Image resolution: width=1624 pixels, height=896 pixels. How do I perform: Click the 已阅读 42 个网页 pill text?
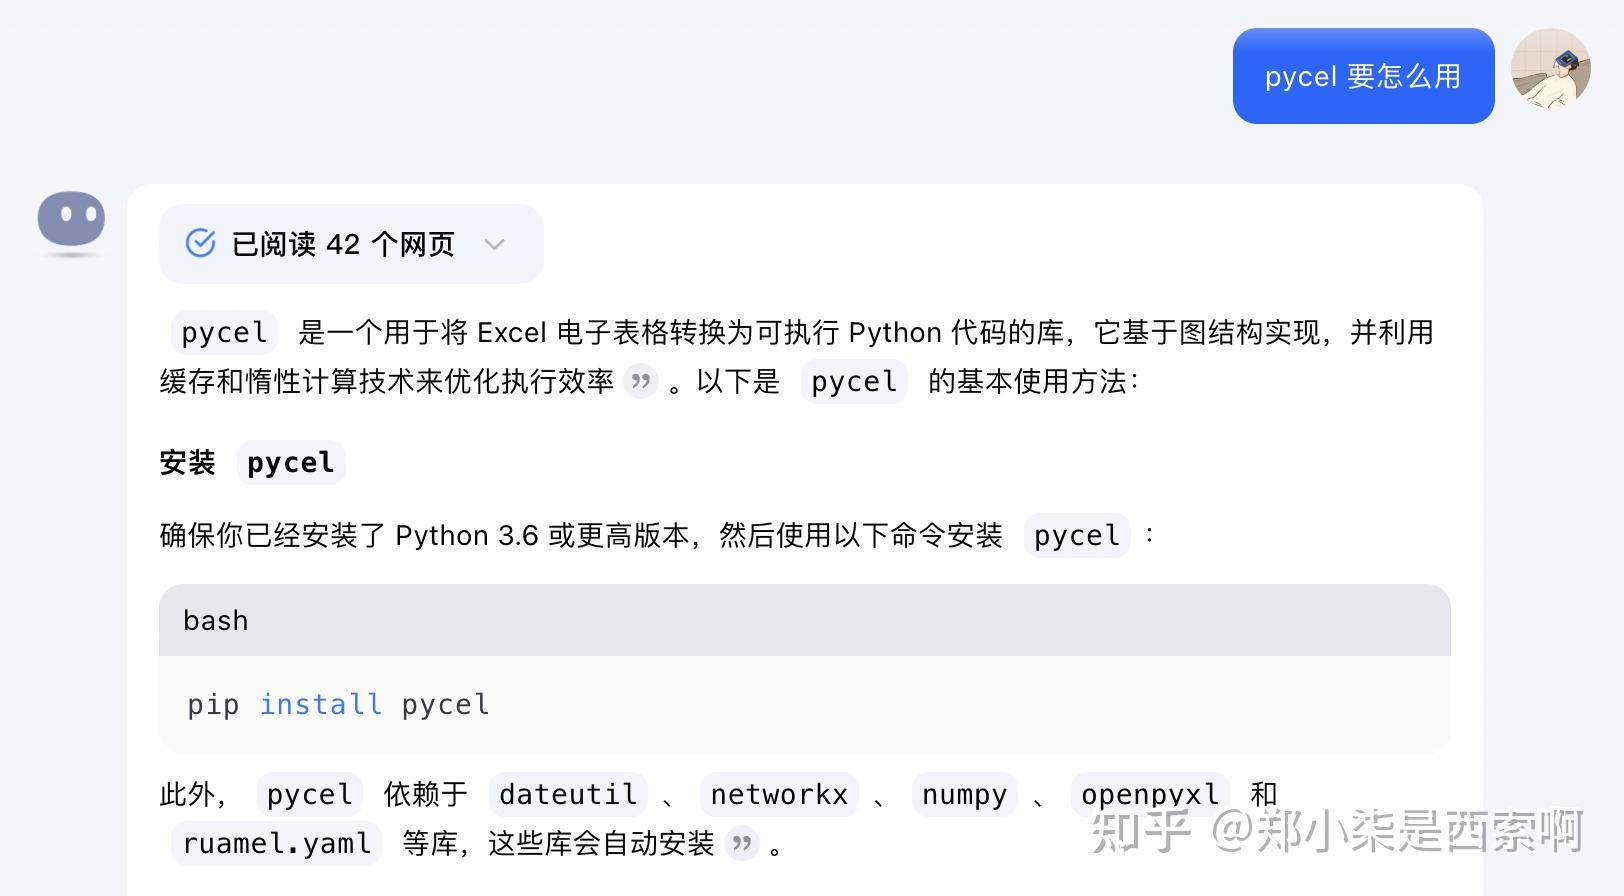(x=340, y=243)
